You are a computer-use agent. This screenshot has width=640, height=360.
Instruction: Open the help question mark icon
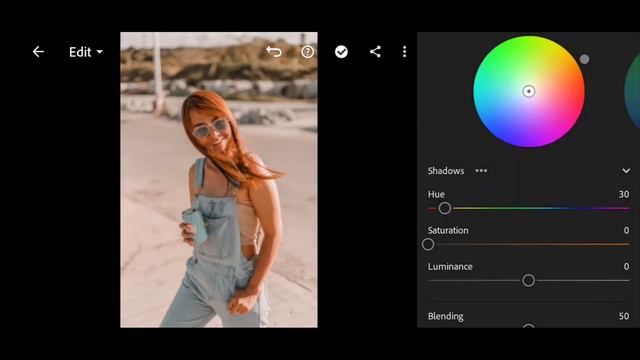tap(307, 52)
